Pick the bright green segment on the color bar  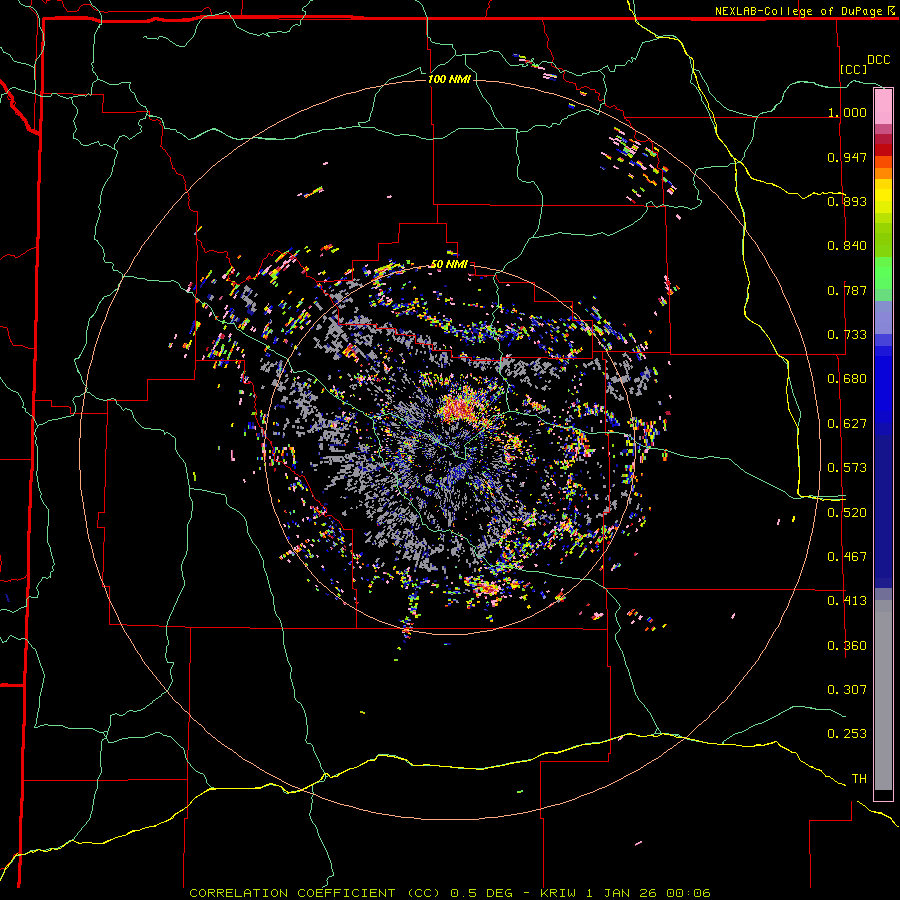click(x=883, y=273)
